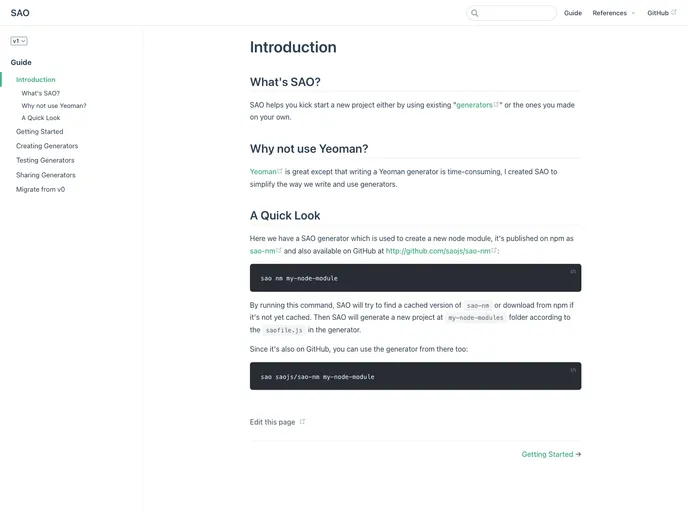Click external icon next to Edit this page
Image resolution: width=688 pixels, height=512 pixels.
click(x=303, y=422)
